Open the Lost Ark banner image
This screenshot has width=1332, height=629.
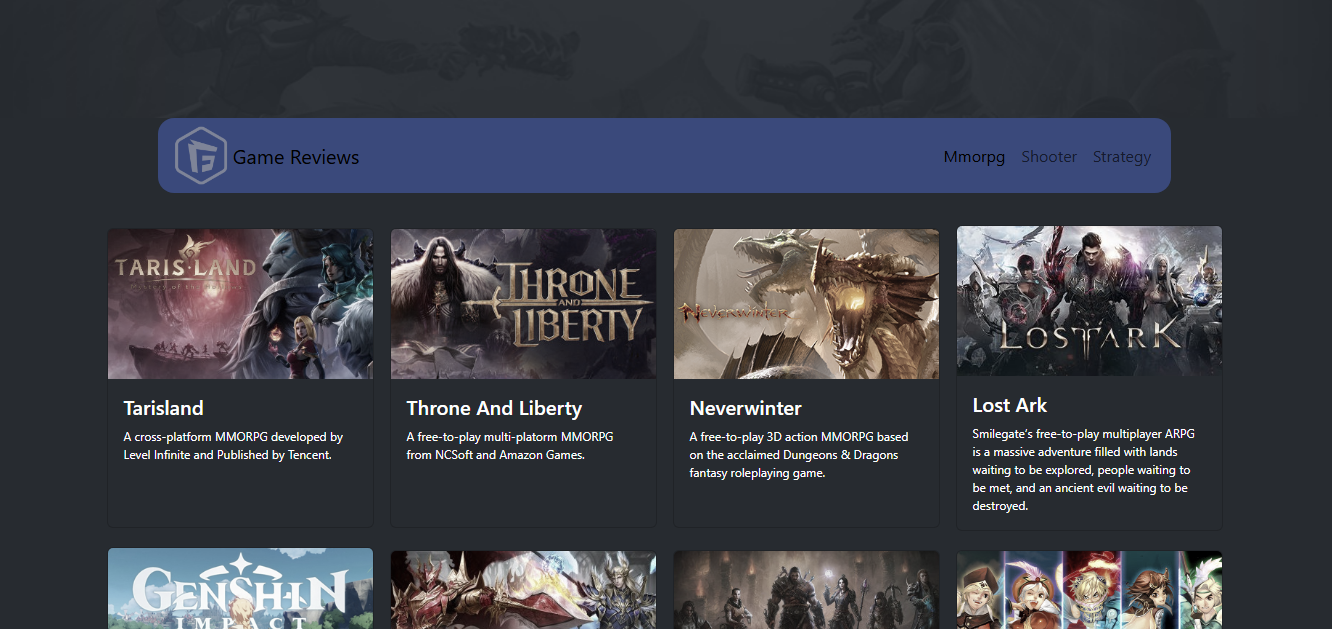(1089, 301)
